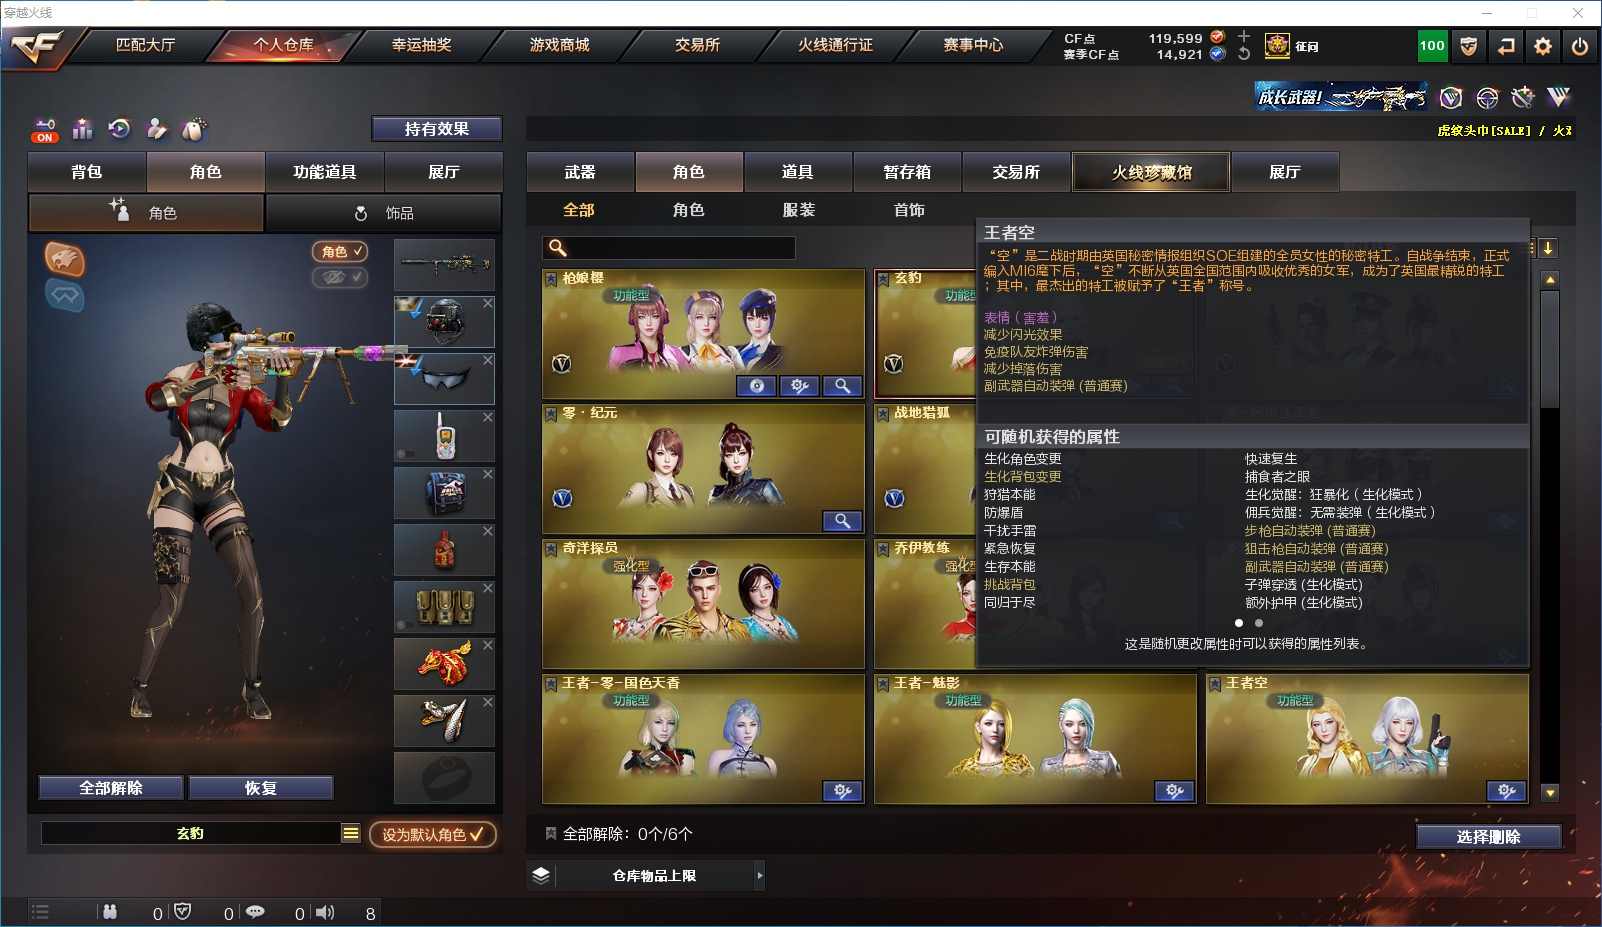Click the 全部解除 button
Viewport: 1602px width, 927px height.
[x=111, y=788]
